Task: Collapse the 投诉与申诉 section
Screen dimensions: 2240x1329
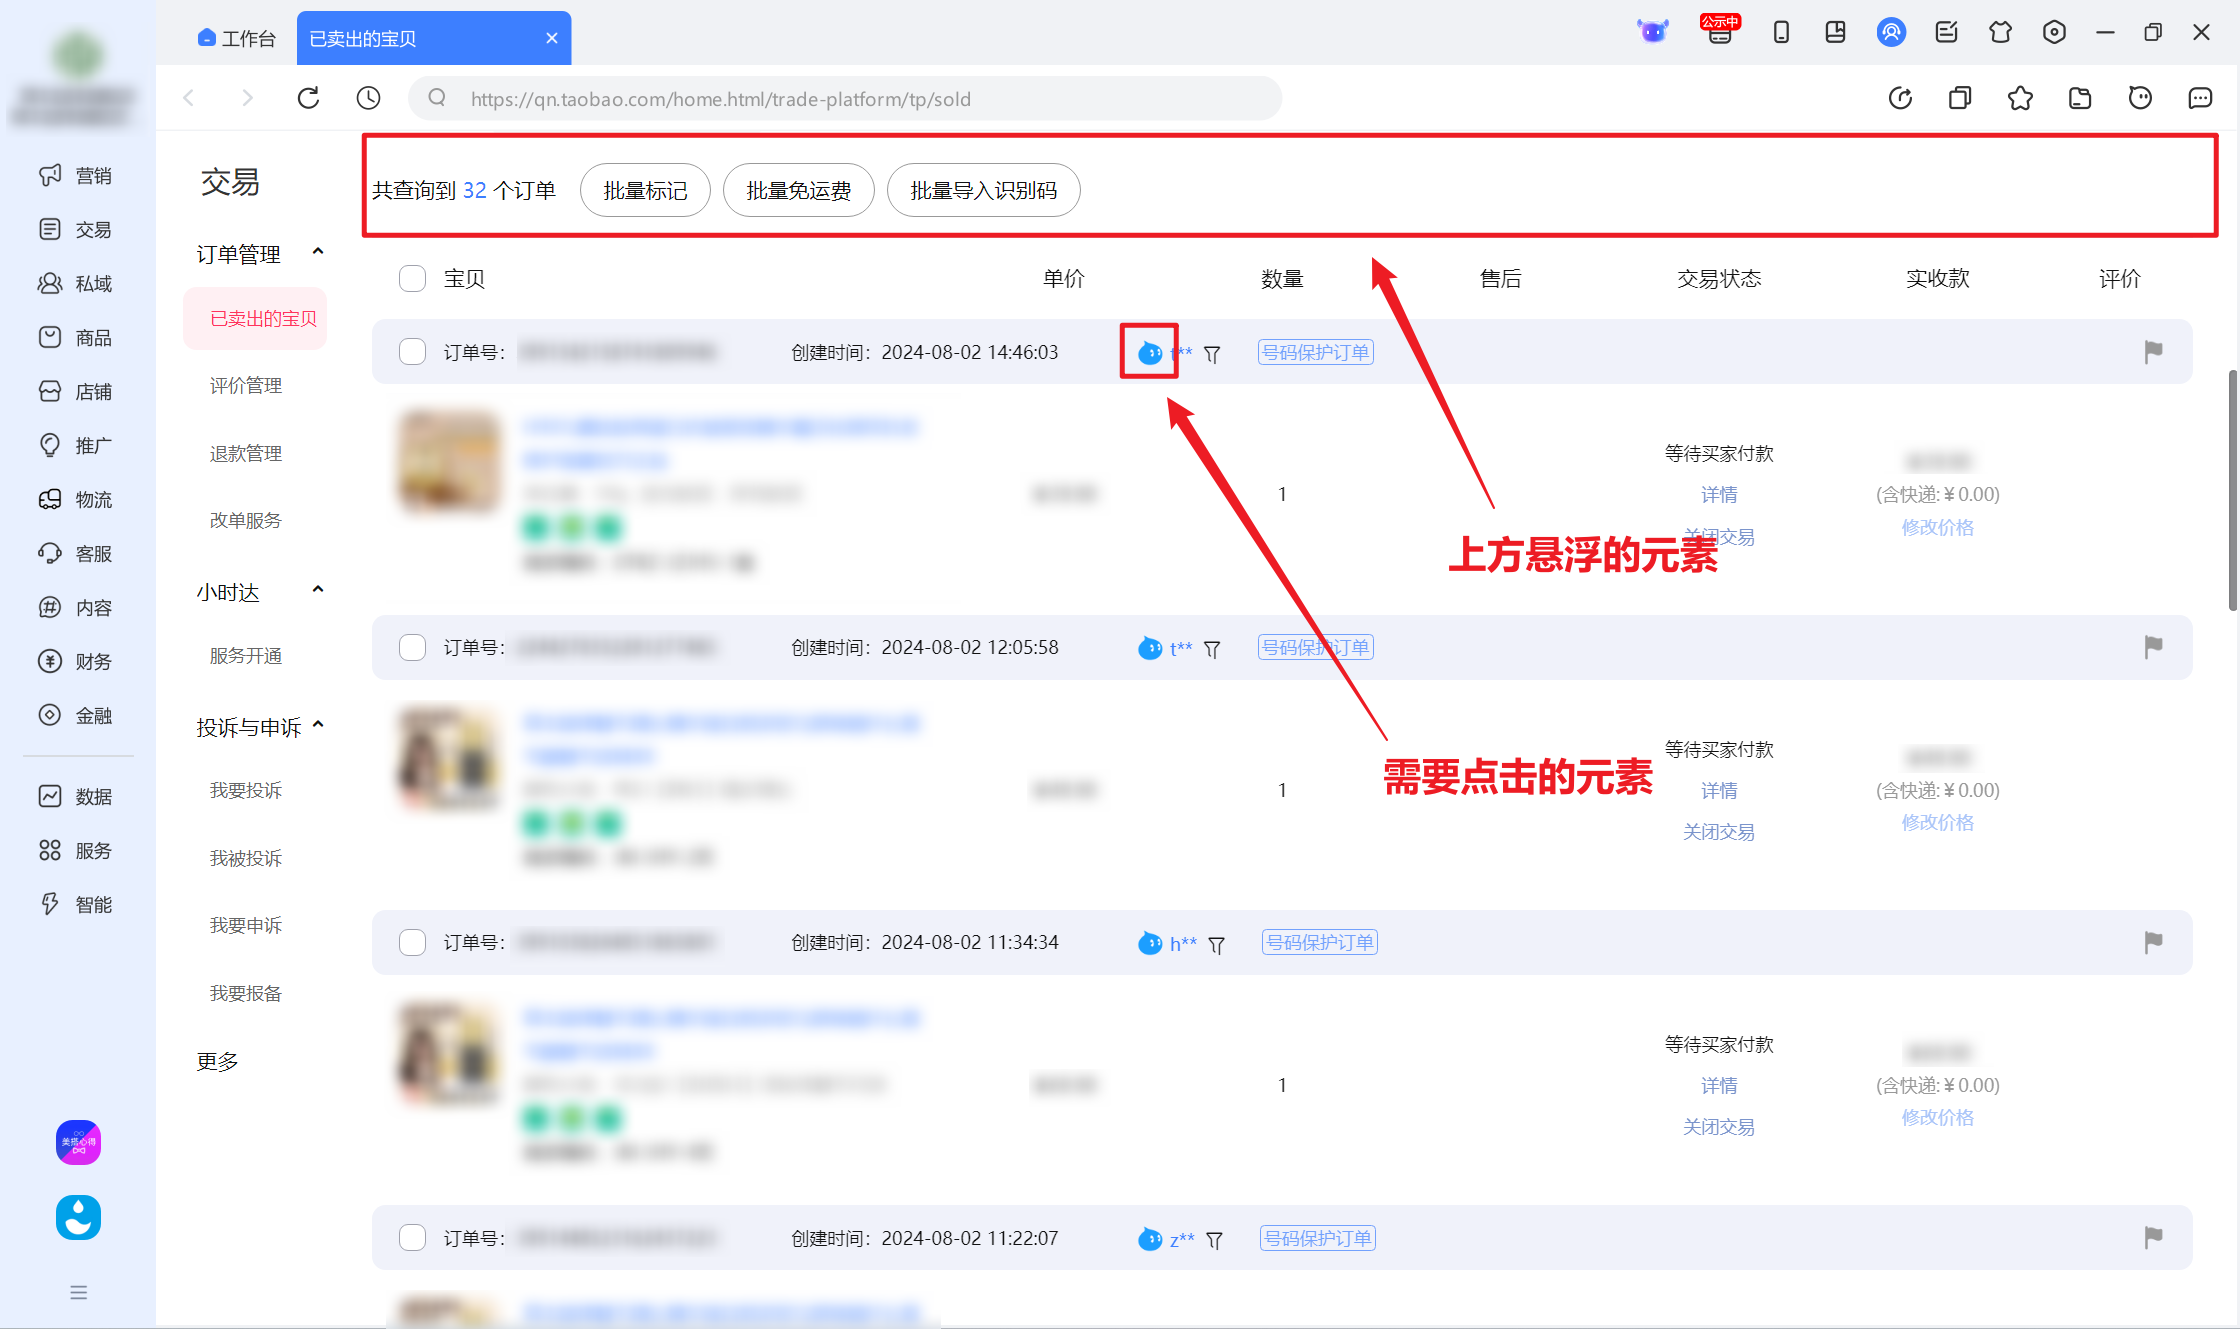Action: [x=318, y=725]
